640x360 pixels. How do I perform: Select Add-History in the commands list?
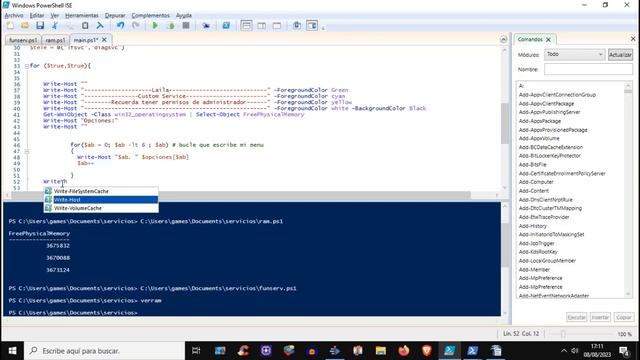point(533,226)
